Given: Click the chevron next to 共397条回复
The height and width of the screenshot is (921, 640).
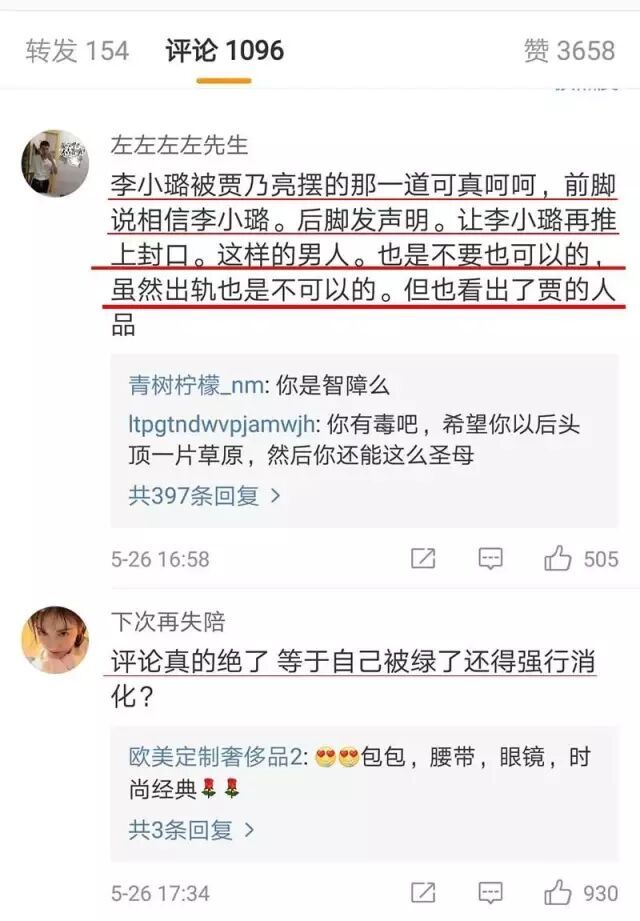Looking at the screenshot, I should [x=275, y=497].
